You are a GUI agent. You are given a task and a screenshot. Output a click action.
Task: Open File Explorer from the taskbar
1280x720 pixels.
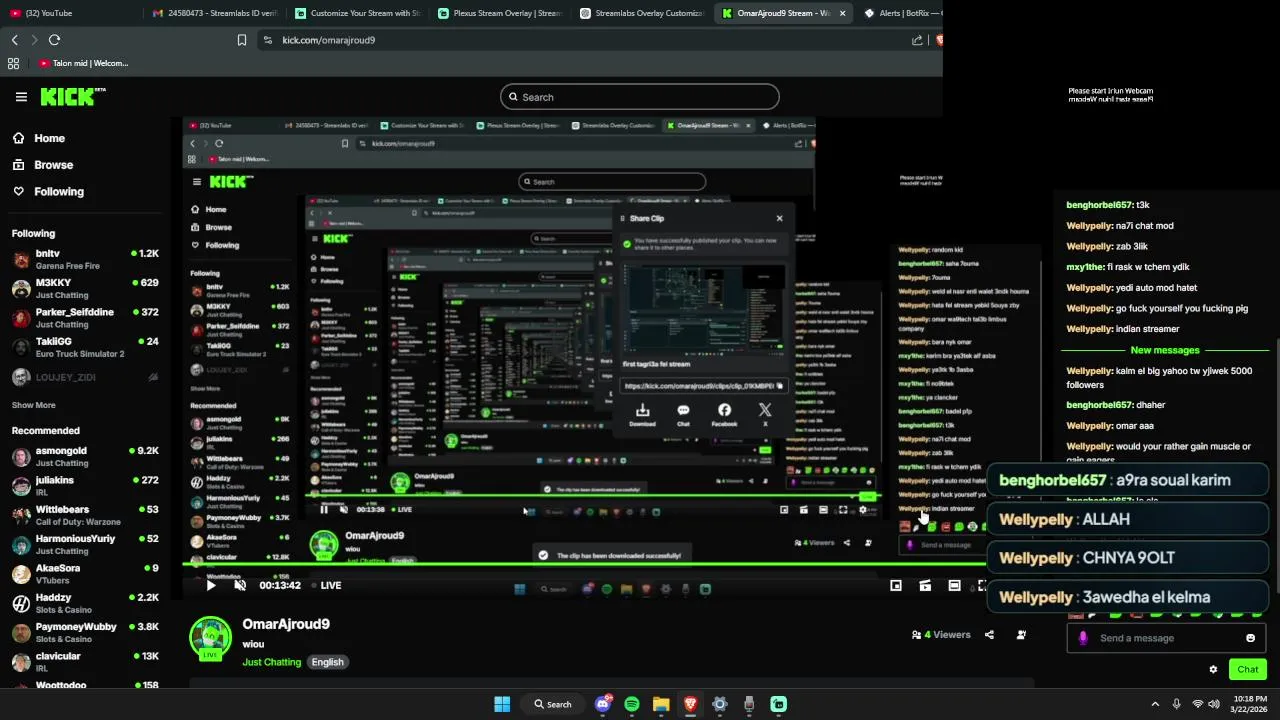click(661, 704)
